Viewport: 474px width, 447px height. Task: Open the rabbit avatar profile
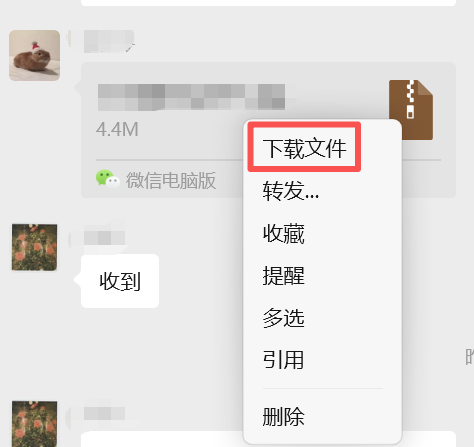[35, 55]
